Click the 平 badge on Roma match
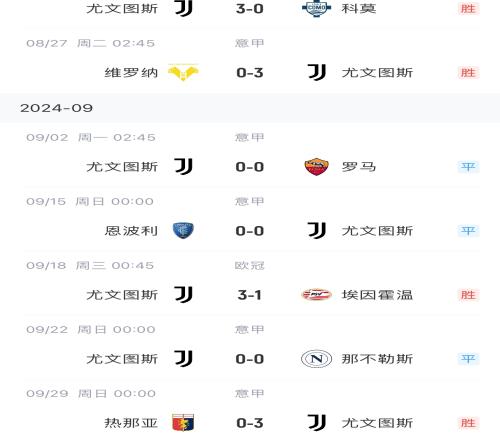The width and height of the screenshot is (500, 440). pos(468,167)
